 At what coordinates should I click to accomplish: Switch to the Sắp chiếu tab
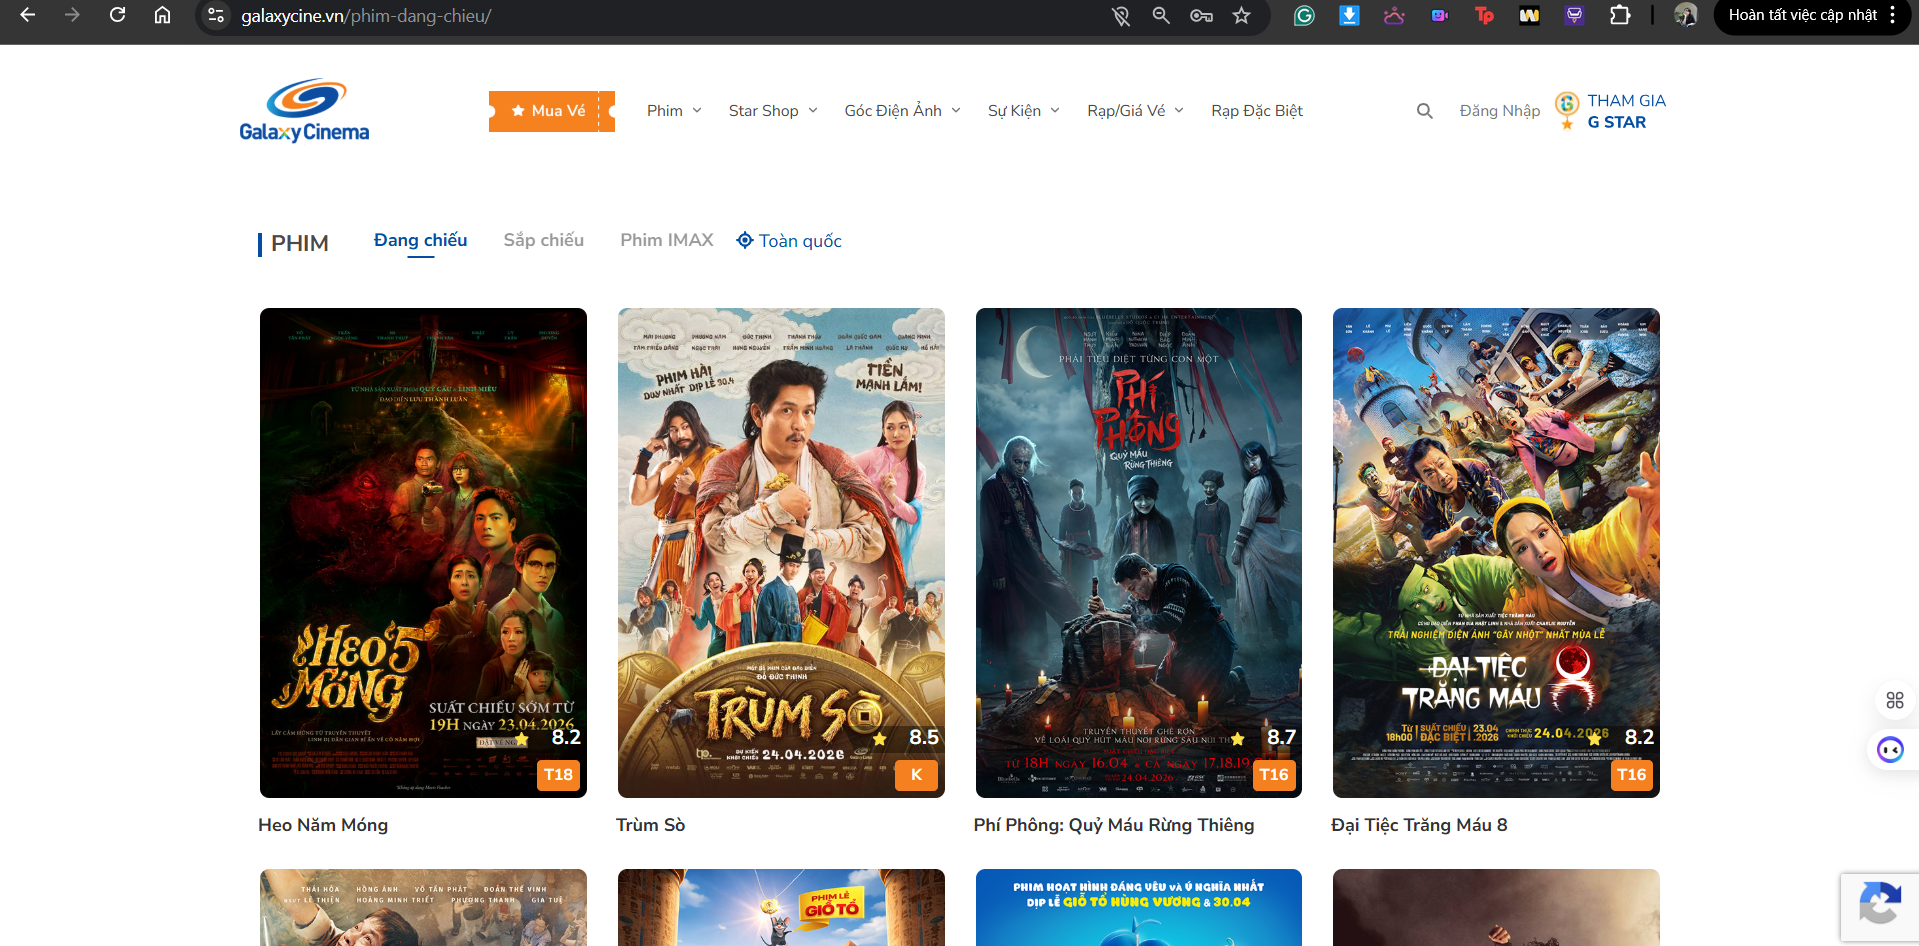[x=544, y=240]
